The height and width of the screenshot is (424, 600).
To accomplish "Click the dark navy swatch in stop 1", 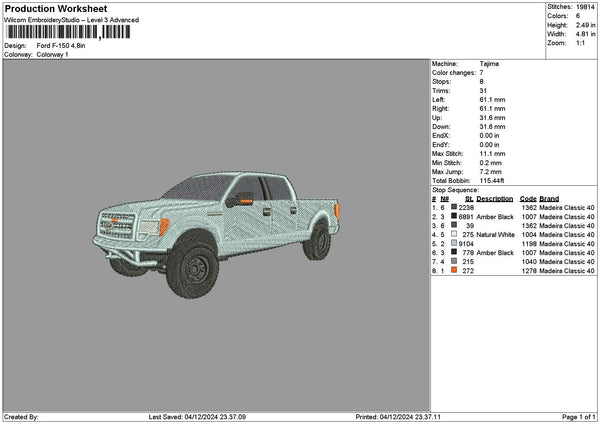I will point(454,207).
